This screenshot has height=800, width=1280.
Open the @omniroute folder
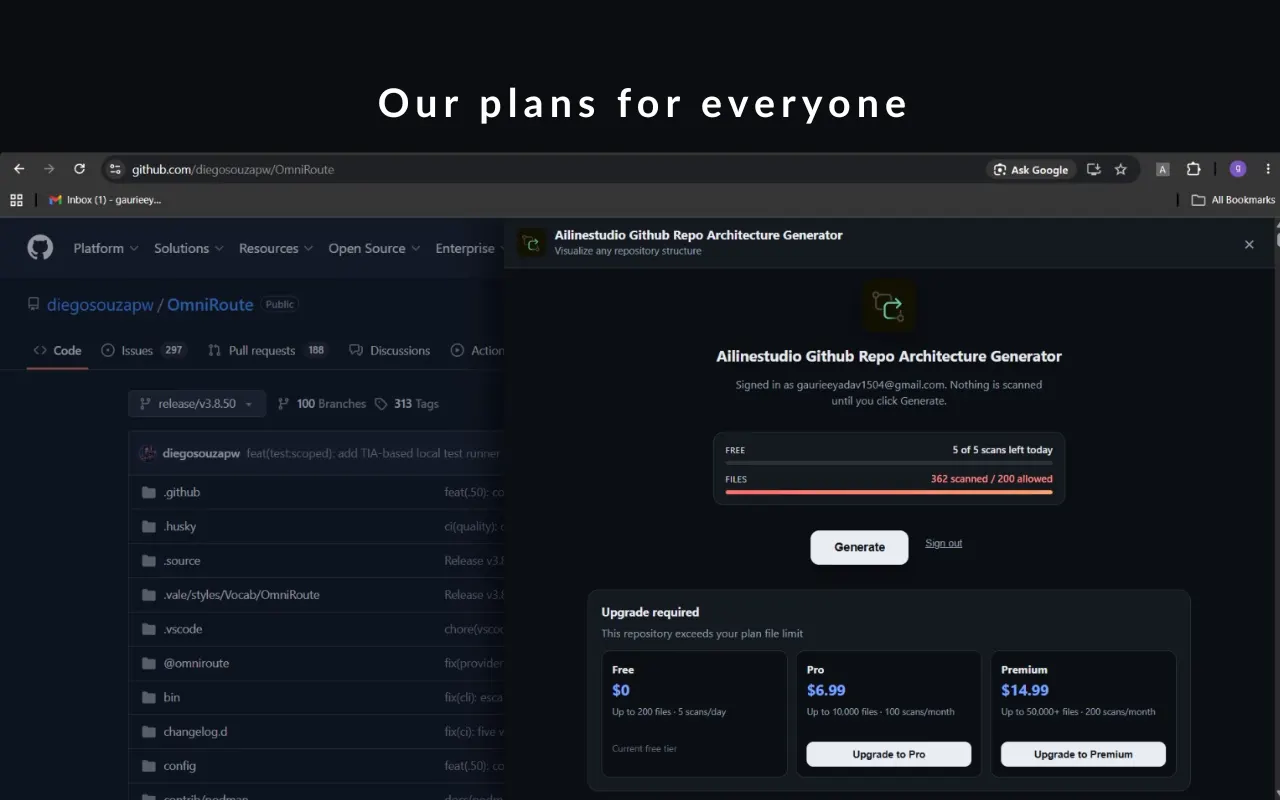point(197,663)
